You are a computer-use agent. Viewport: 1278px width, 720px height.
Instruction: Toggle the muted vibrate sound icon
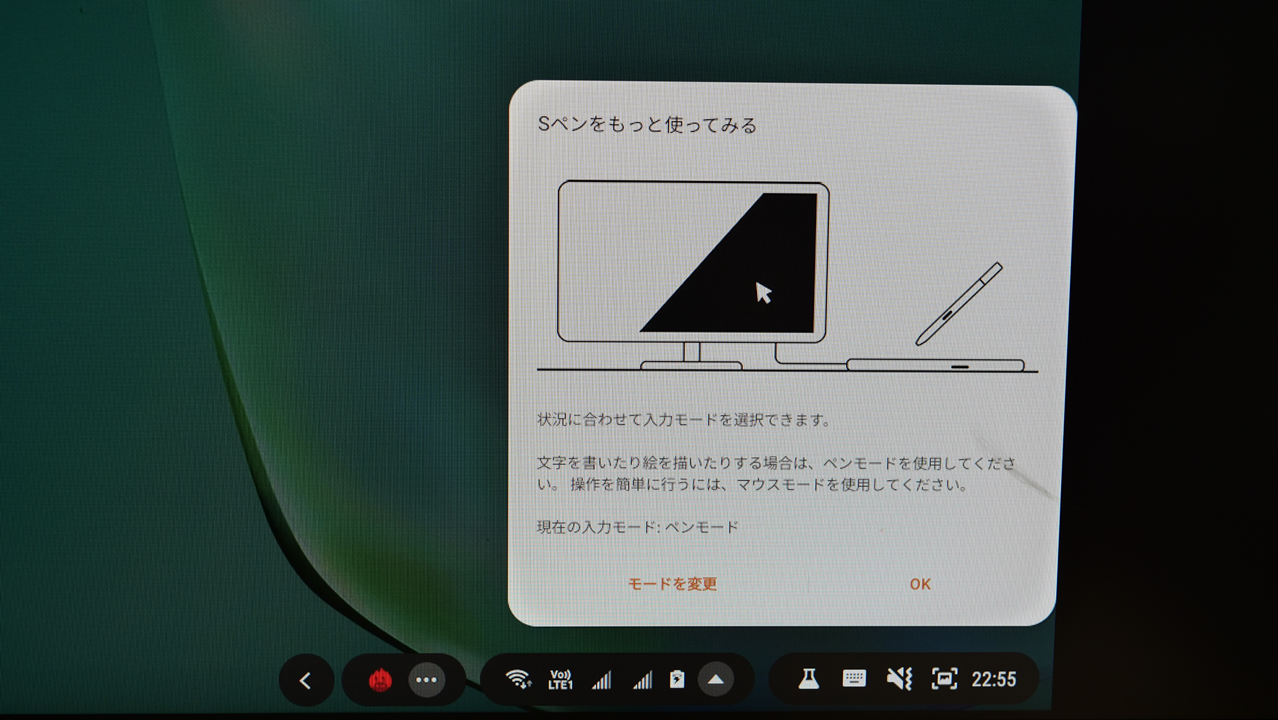coord(899,679)
